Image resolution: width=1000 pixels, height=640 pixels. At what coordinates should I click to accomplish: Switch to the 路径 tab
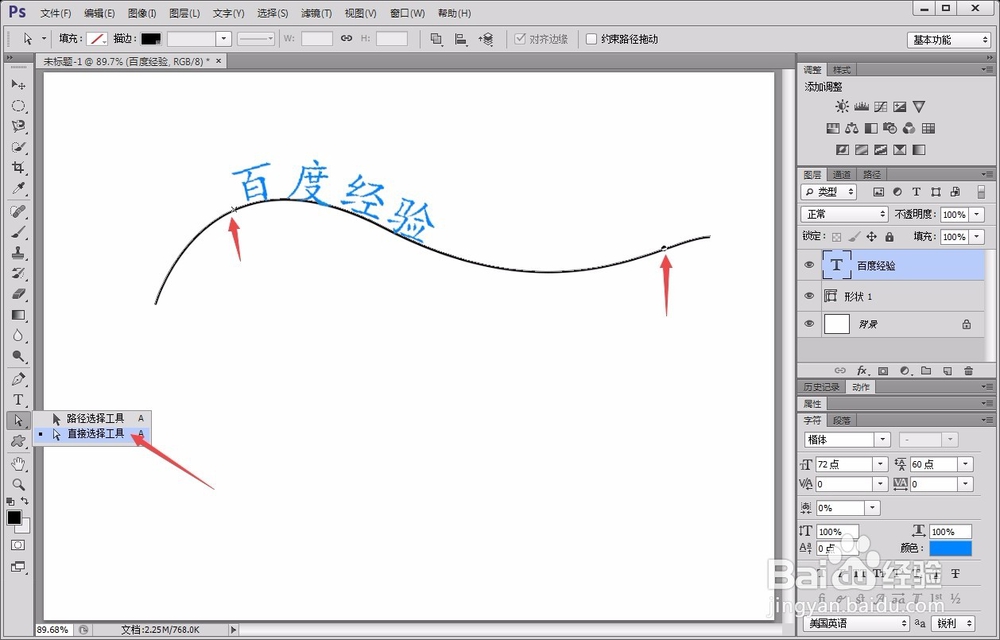point(872,174)
